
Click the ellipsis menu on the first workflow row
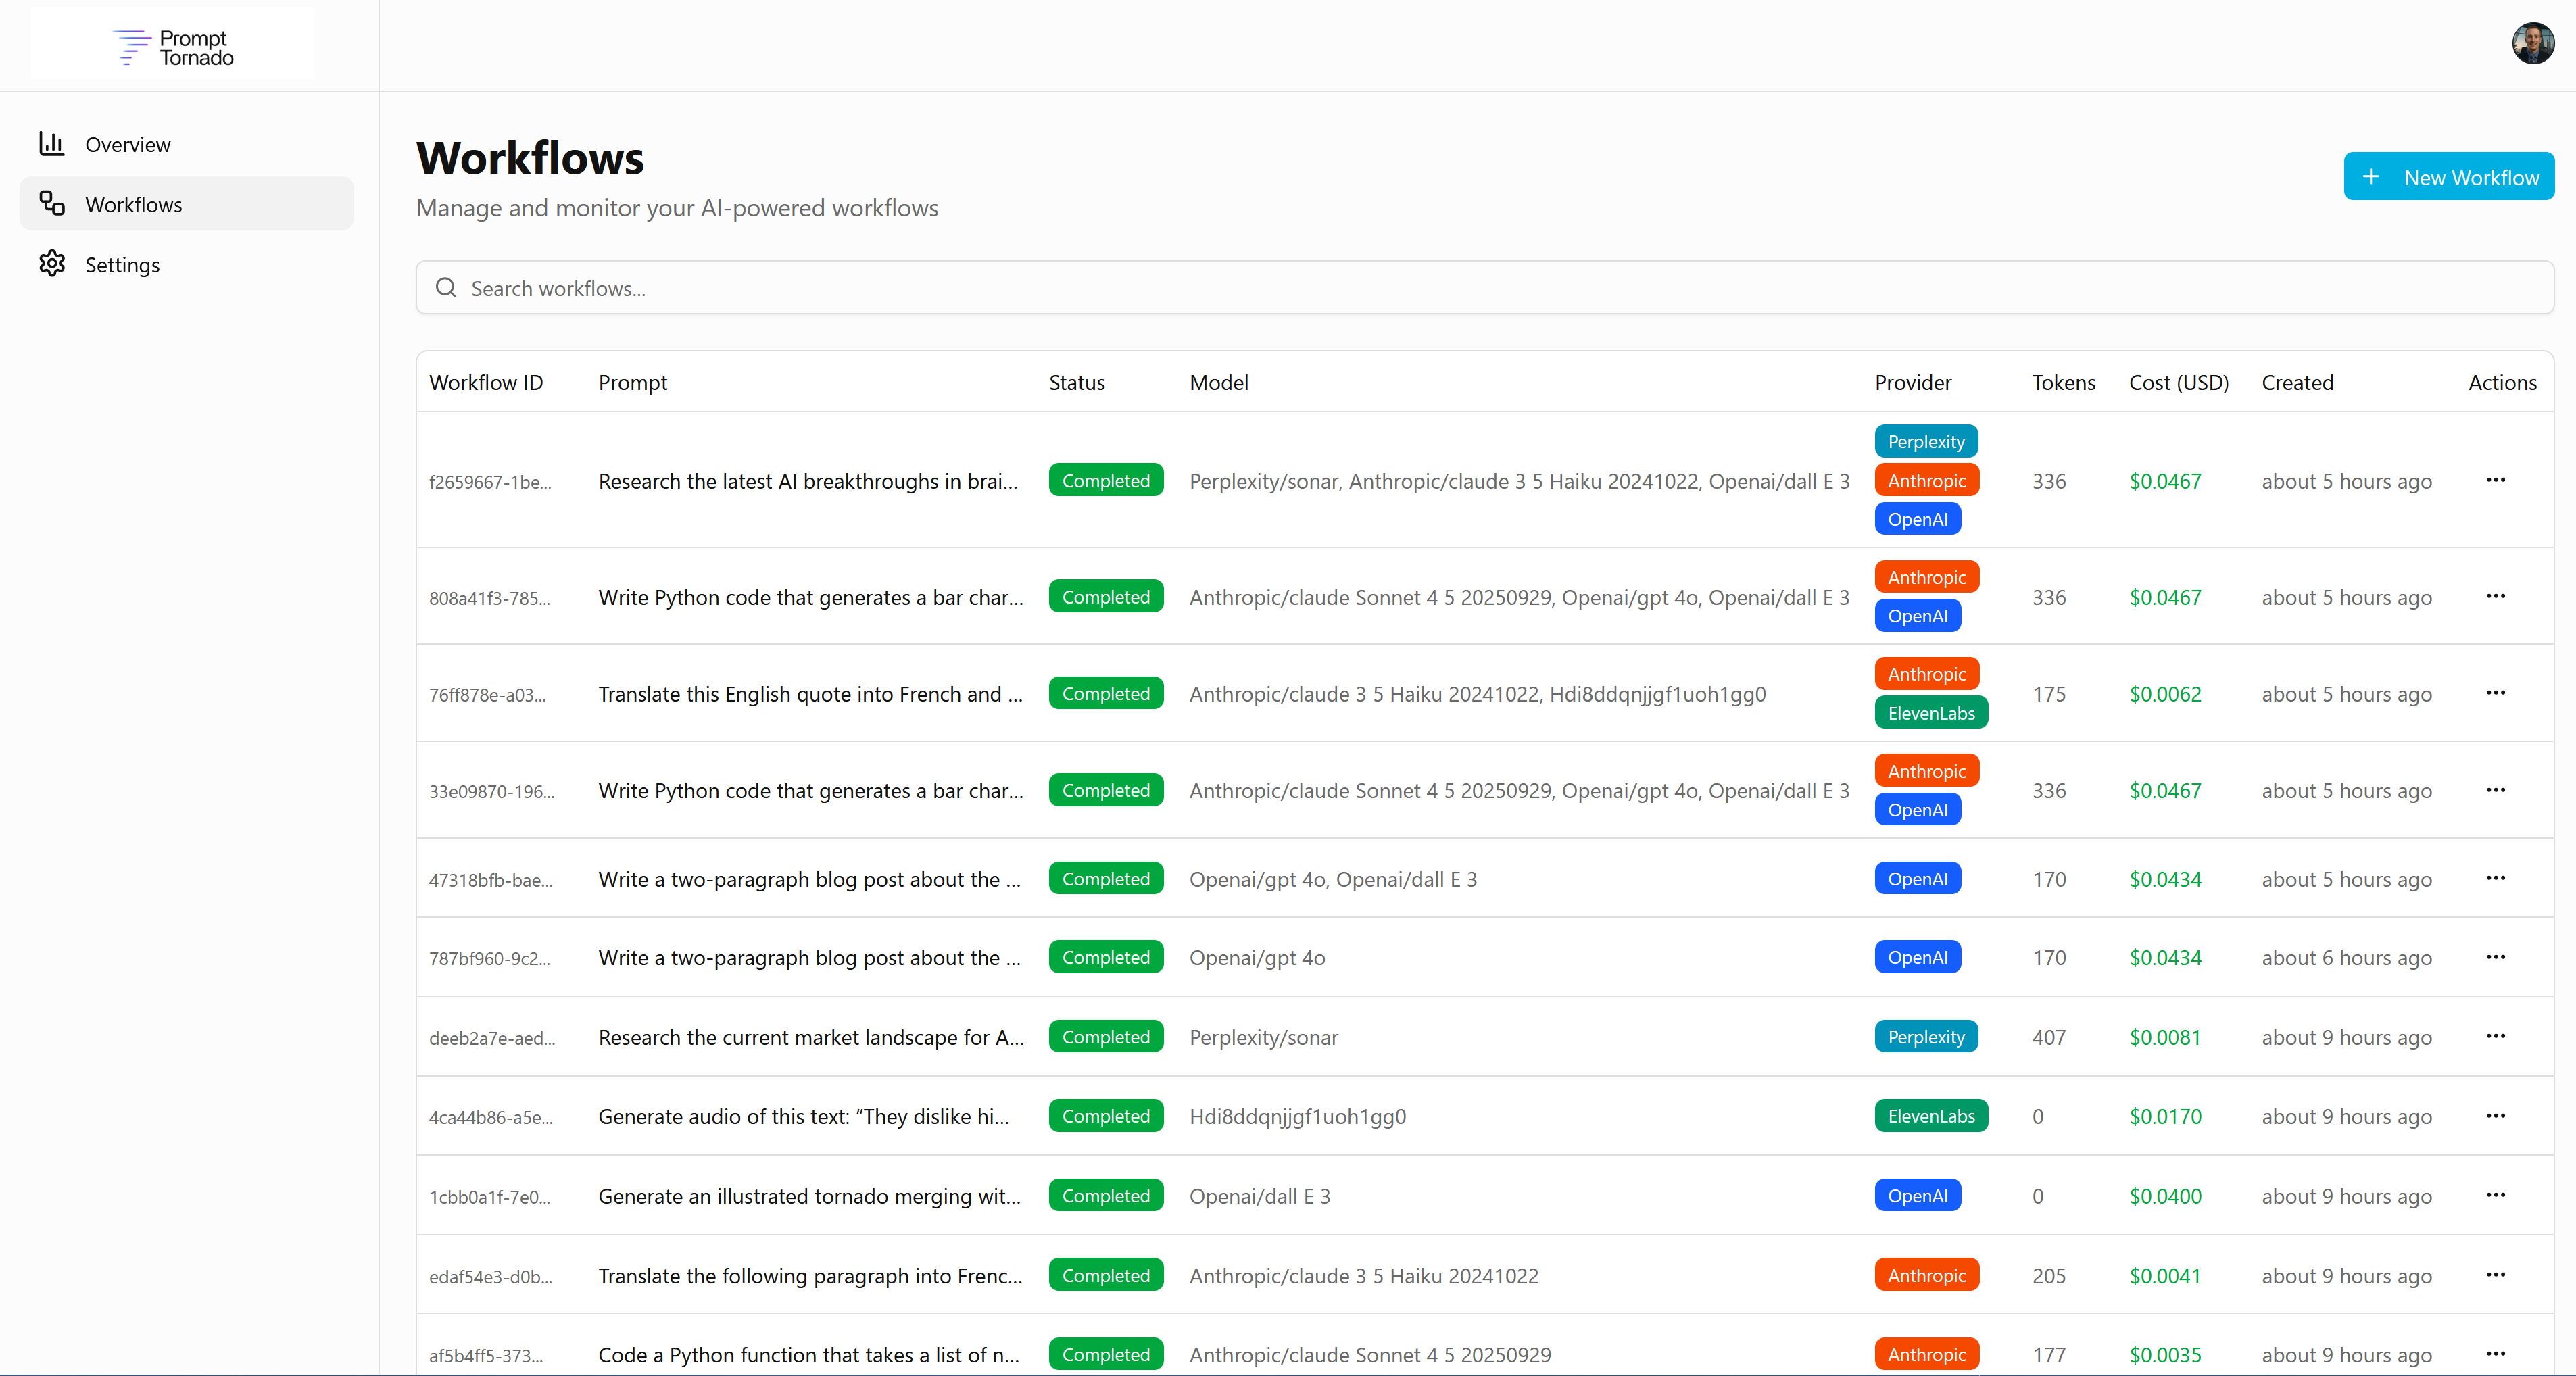[2496, 480]
